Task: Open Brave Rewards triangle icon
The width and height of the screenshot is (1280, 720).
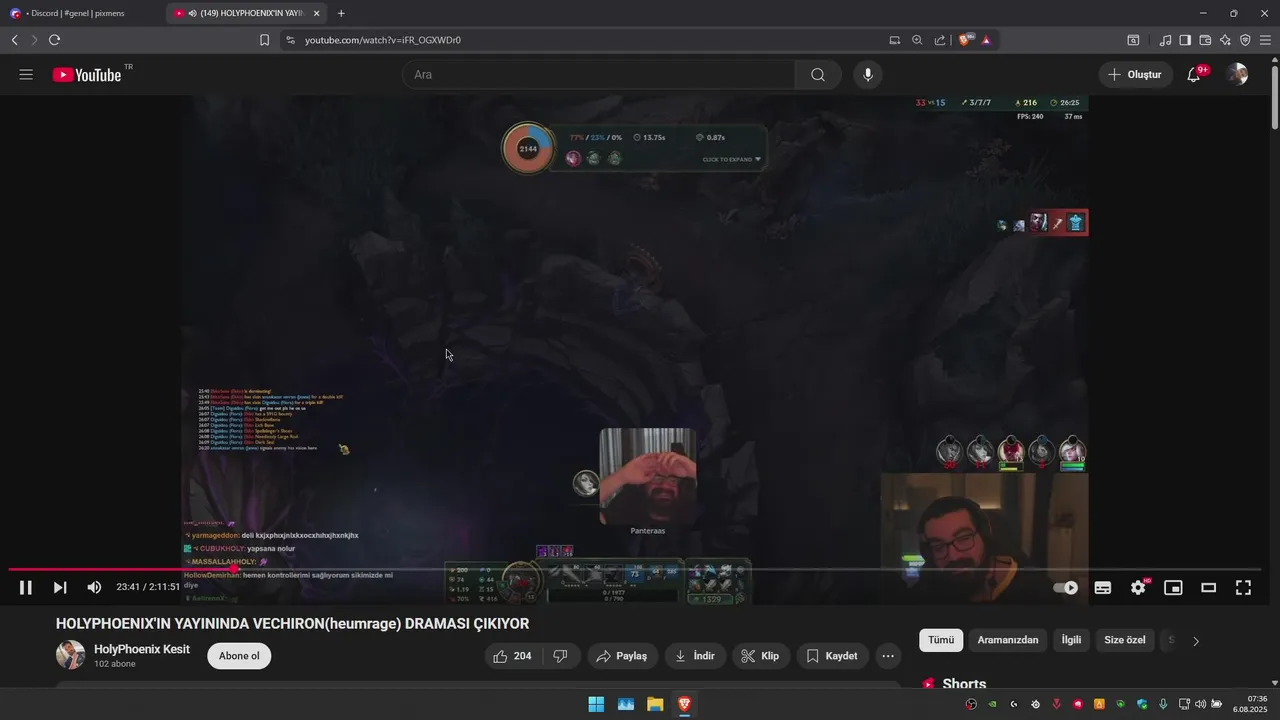Action: tap(986, 40)
